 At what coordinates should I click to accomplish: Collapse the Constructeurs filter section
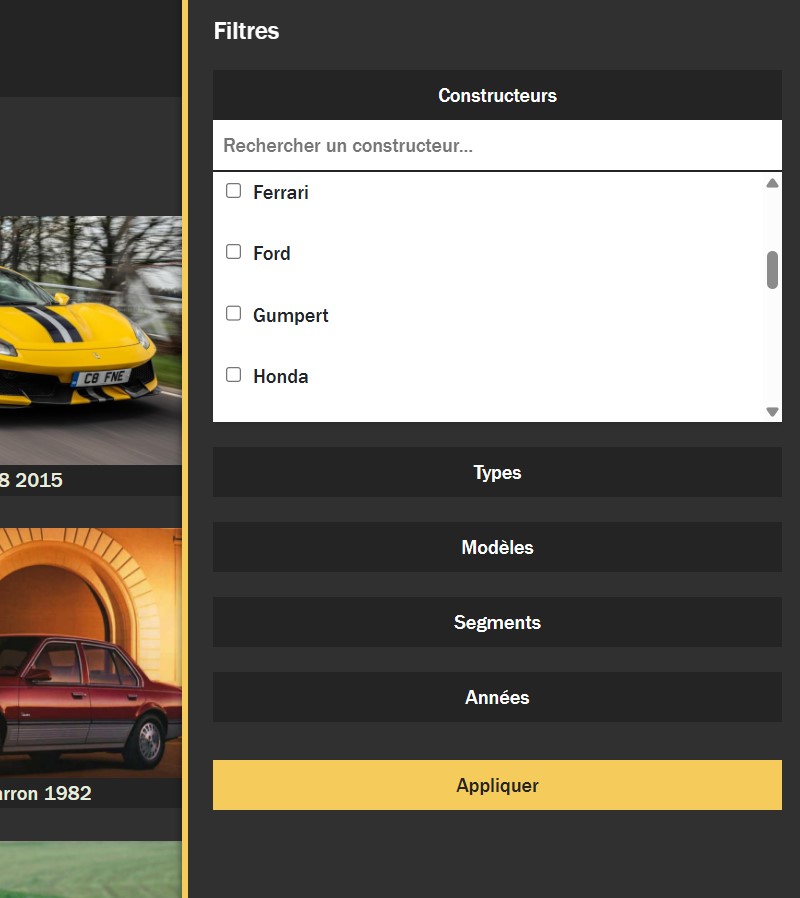[x=497, y=96]
